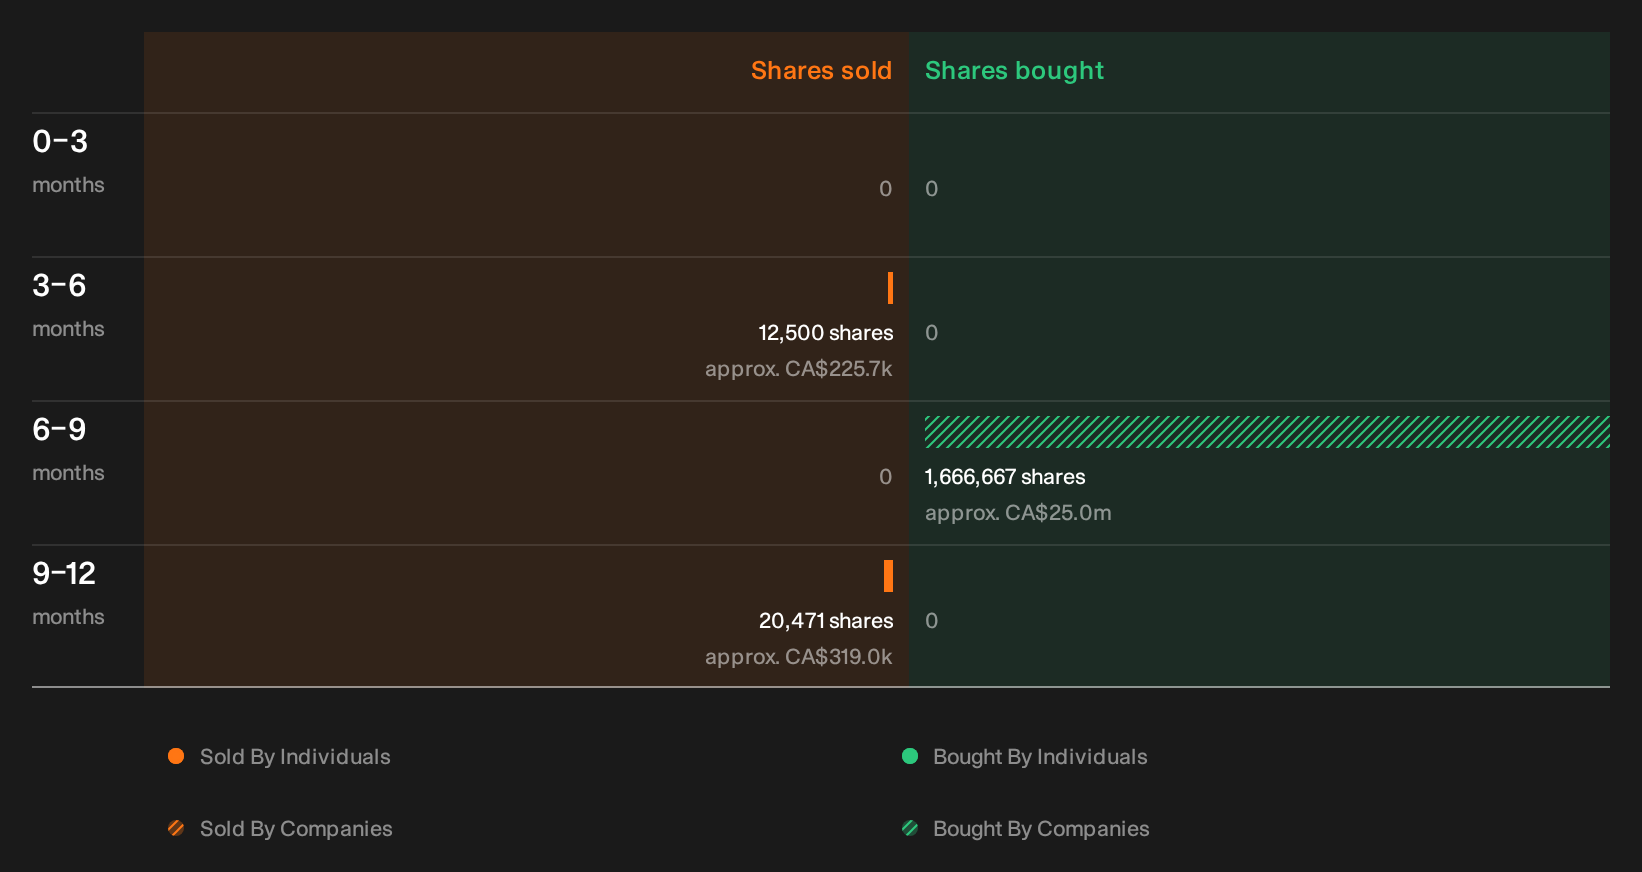Toggle the Sold By Companies legend label
The width and height of the screenshot is (1642, 872).
click(296, 829)
